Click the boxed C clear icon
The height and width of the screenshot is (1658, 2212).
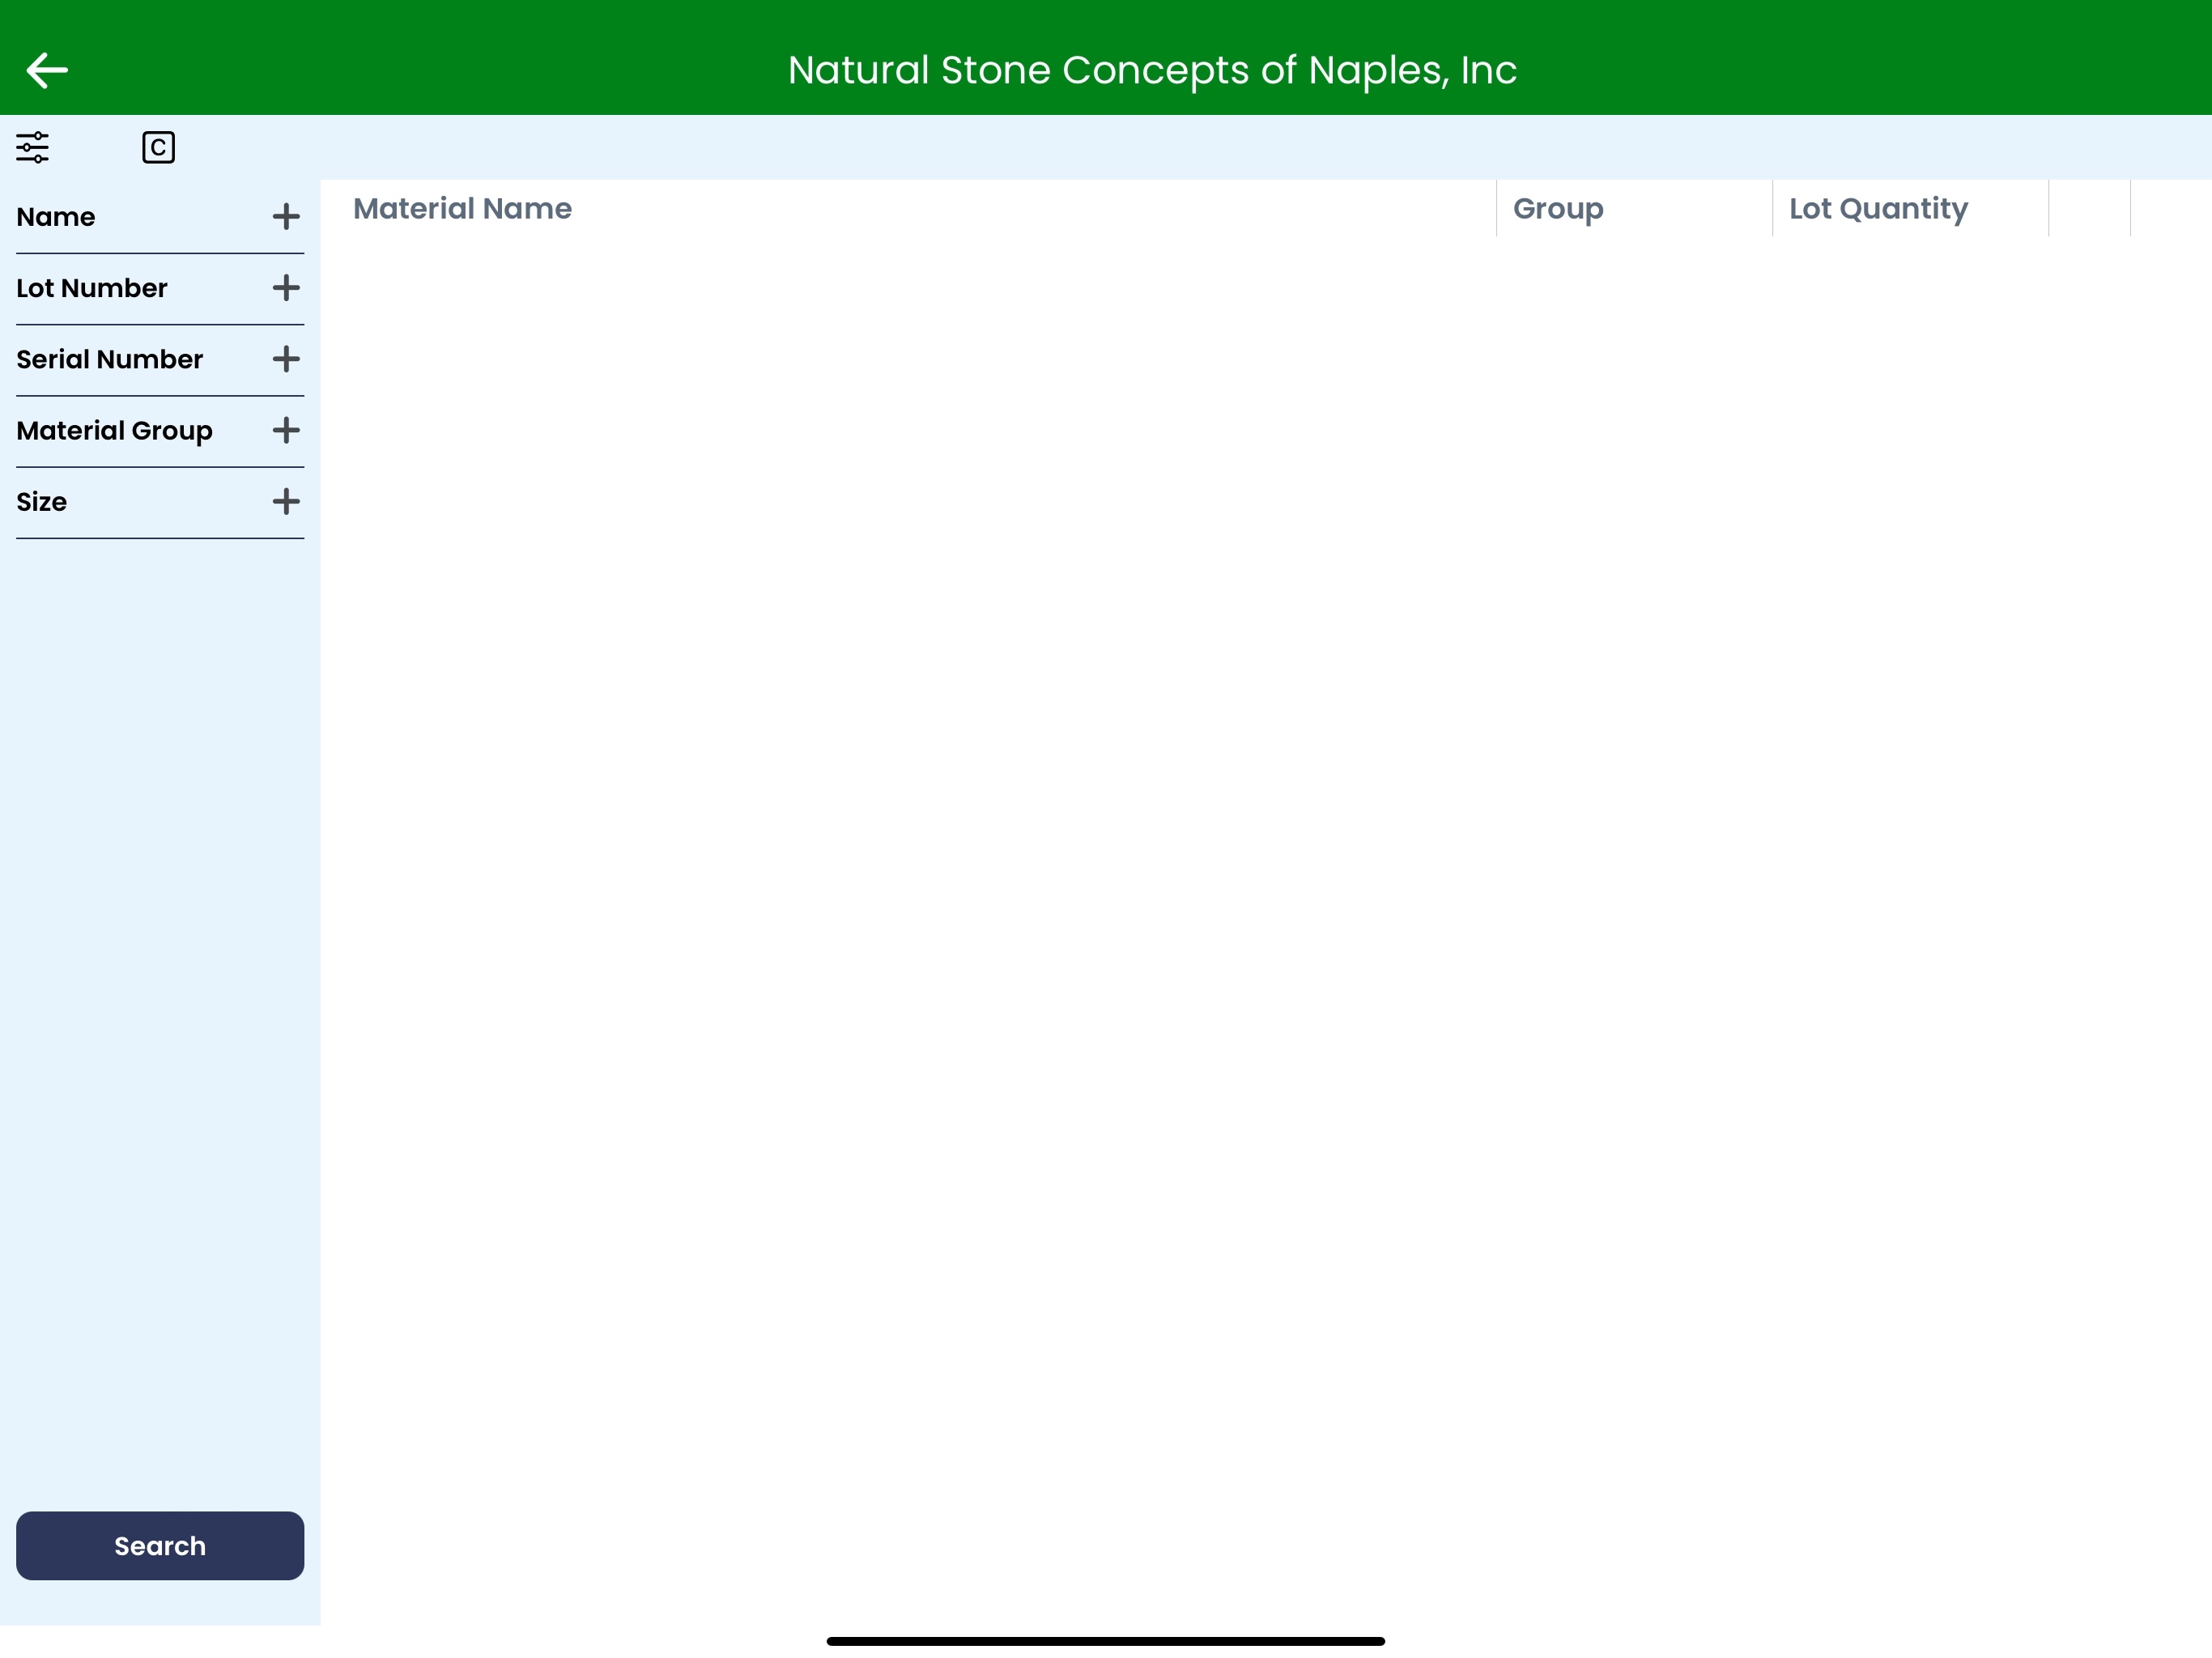point(158,148)
